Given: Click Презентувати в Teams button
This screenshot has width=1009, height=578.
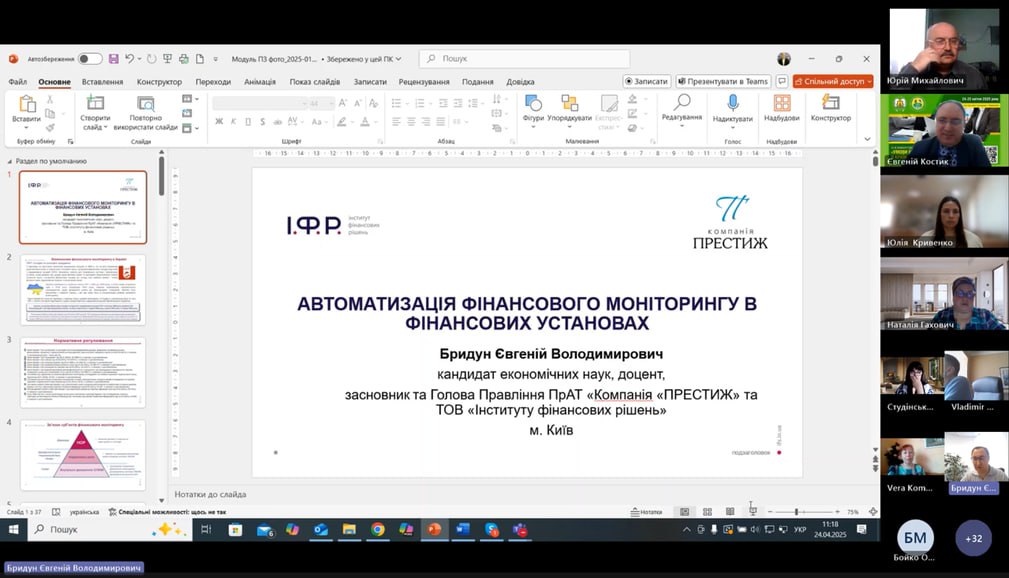Looking at the screenshot, I should coord(723,81).
